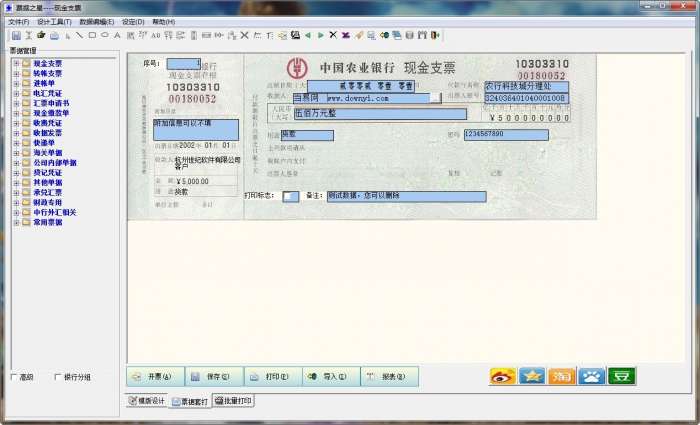
Task: Select the ellipse drawing tool
Action: (x=104, y=35)
